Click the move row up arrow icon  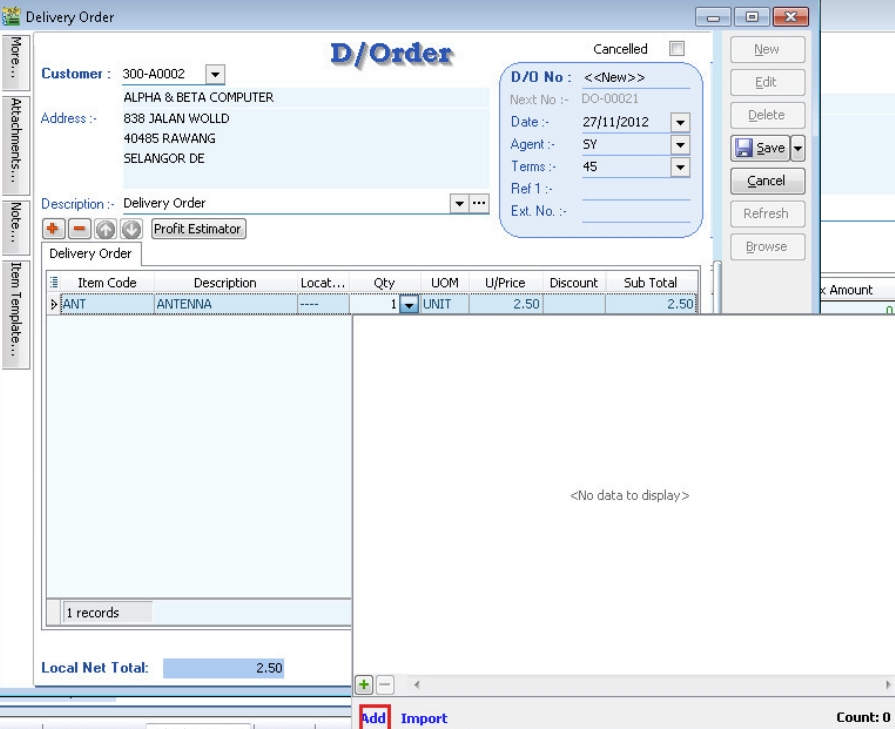(x=105, y=229)
